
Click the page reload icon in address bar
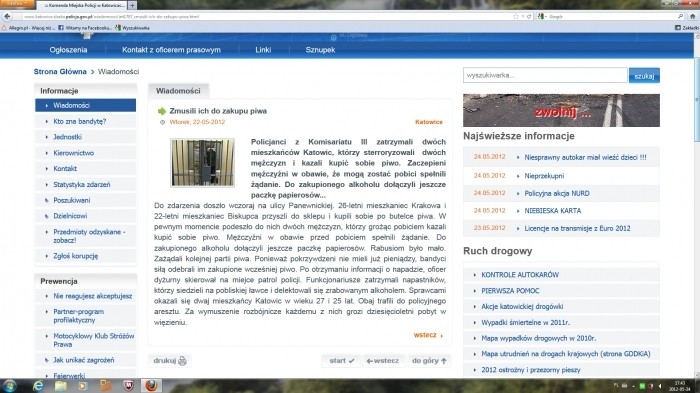point(529,17)
